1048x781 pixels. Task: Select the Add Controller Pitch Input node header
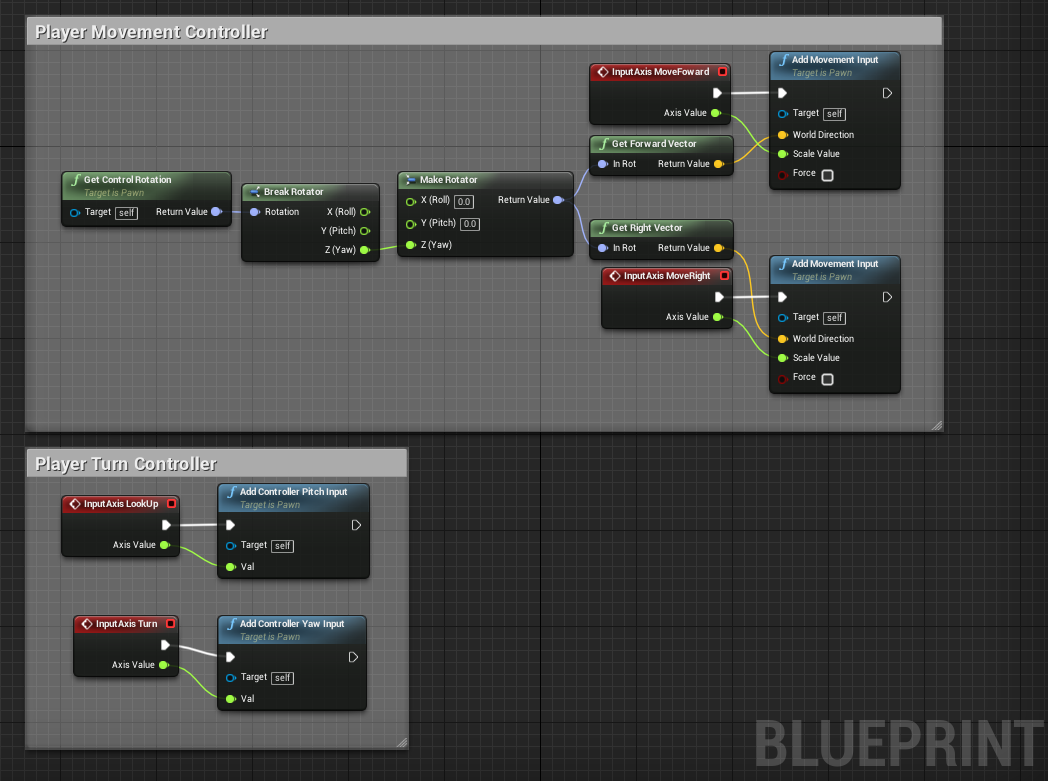[293, 498]
